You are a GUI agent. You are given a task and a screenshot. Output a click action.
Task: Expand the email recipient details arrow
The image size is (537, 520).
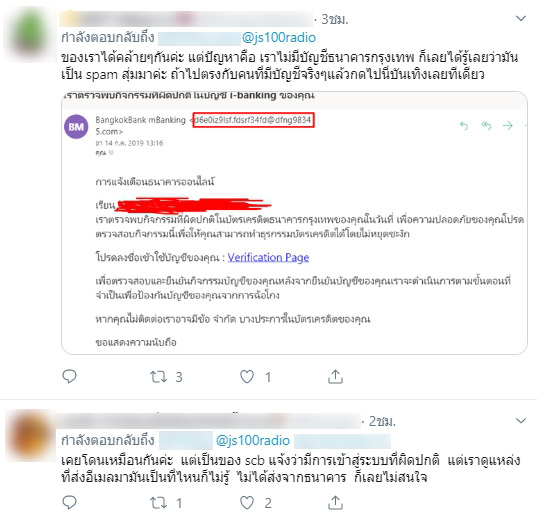pos(111,153)
